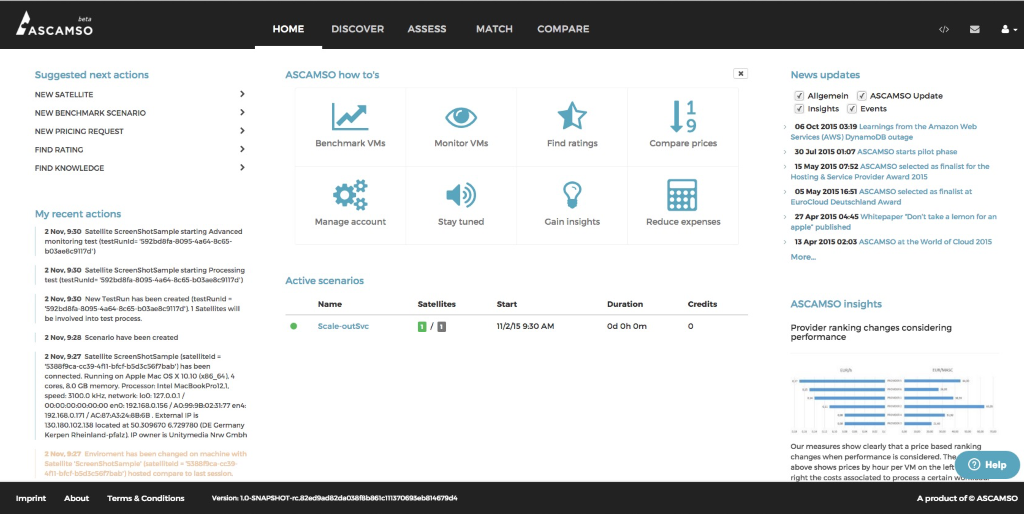Open the World of Cloud 2015 link
Image resolution: width=1024 pixels, height=514 pixels.
[x=925, y=242]
